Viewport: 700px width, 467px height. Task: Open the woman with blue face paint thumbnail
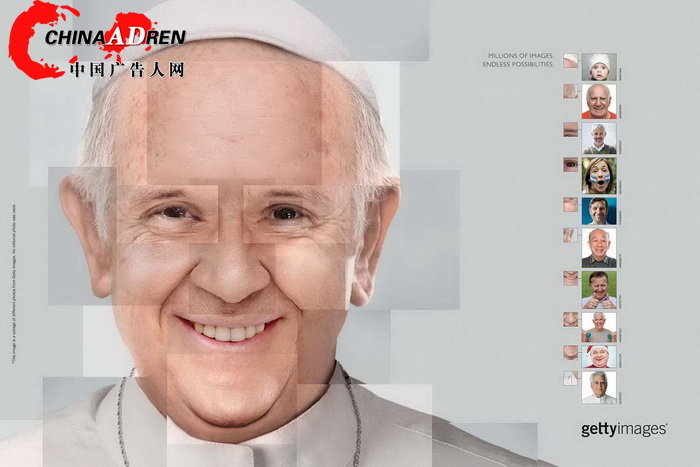(x=599, y=175)
